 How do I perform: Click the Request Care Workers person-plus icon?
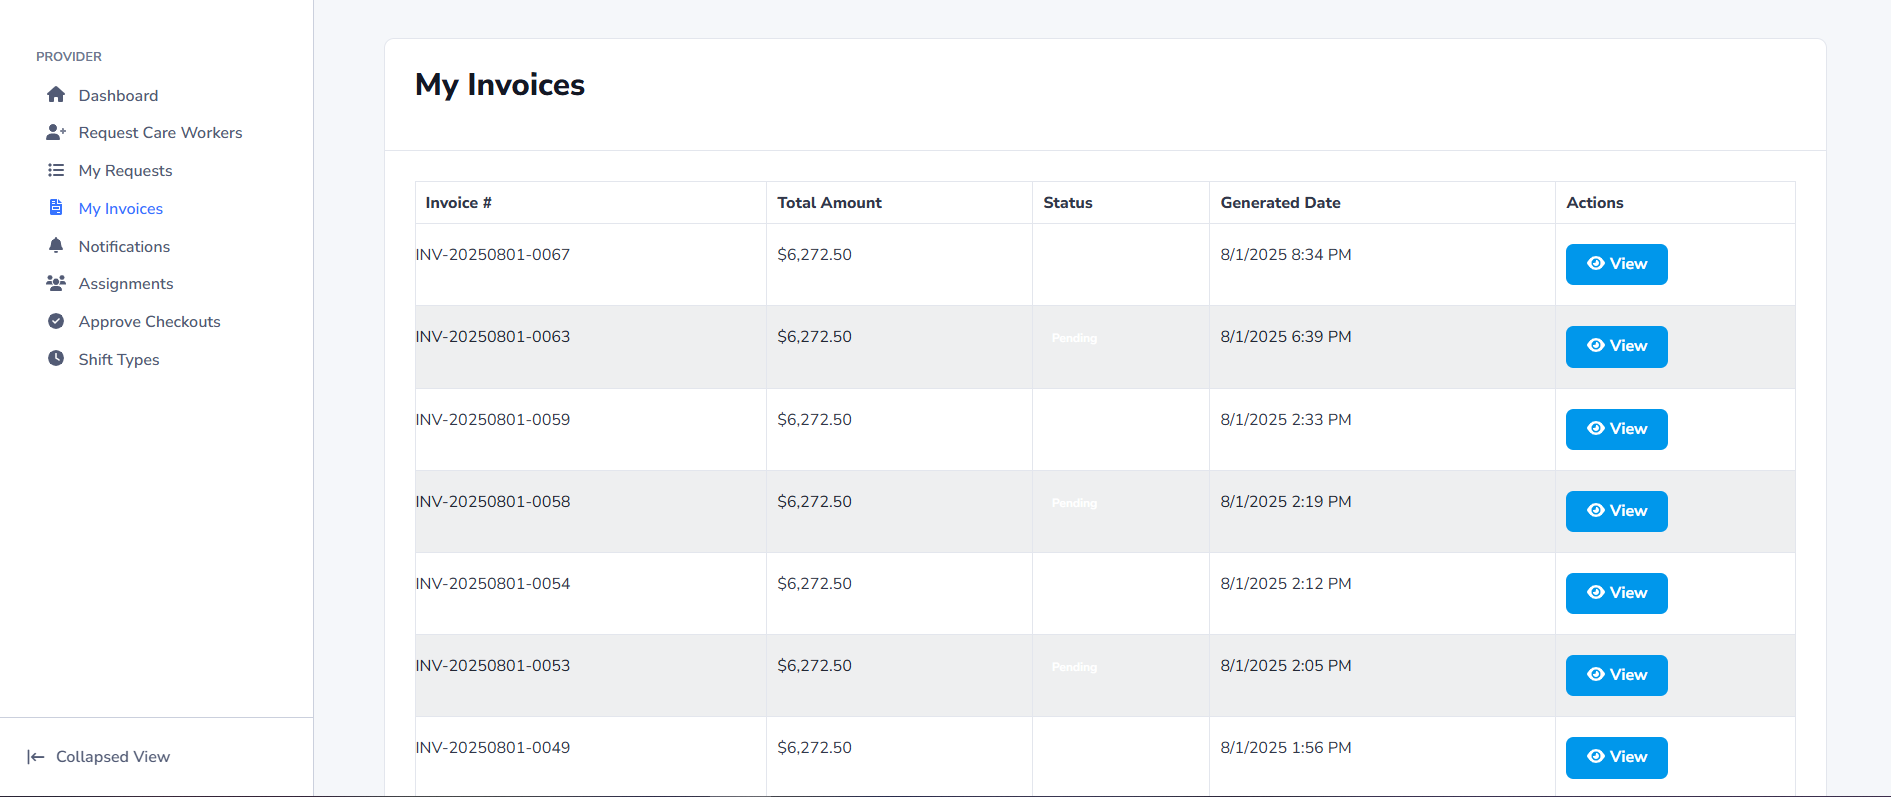(56, 132)
